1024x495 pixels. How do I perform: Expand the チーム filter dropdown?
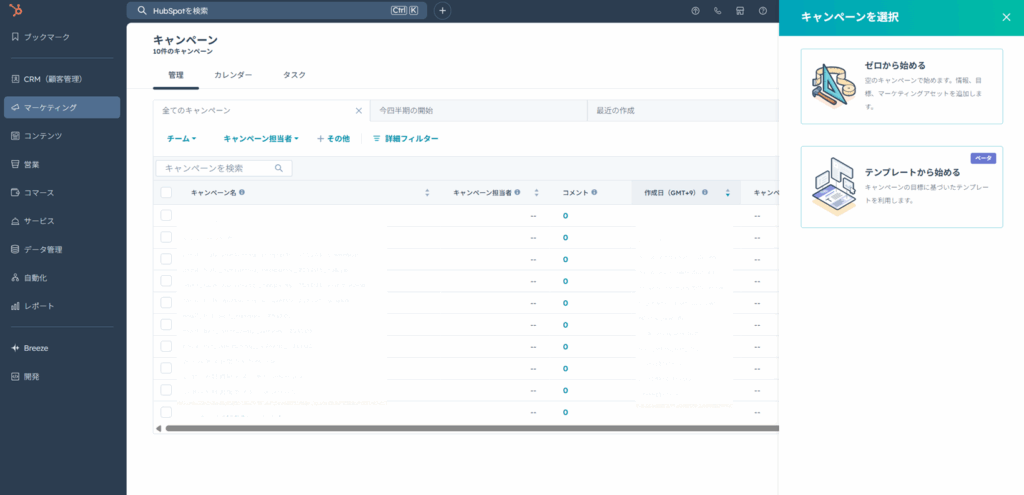tap(181, 139)
